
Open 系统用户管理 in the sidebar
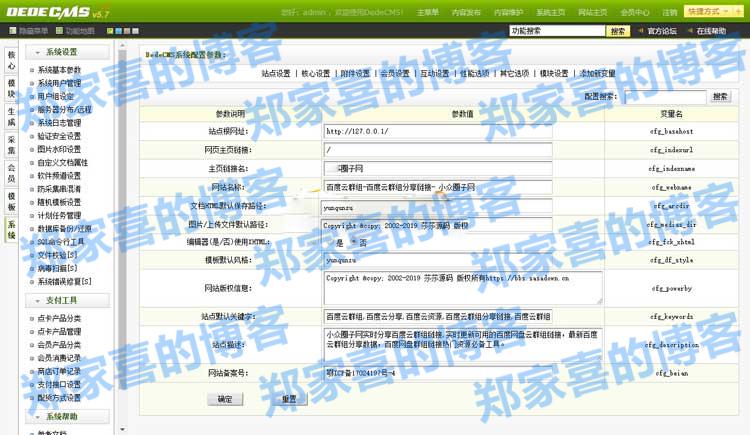(x=59, y=83)
